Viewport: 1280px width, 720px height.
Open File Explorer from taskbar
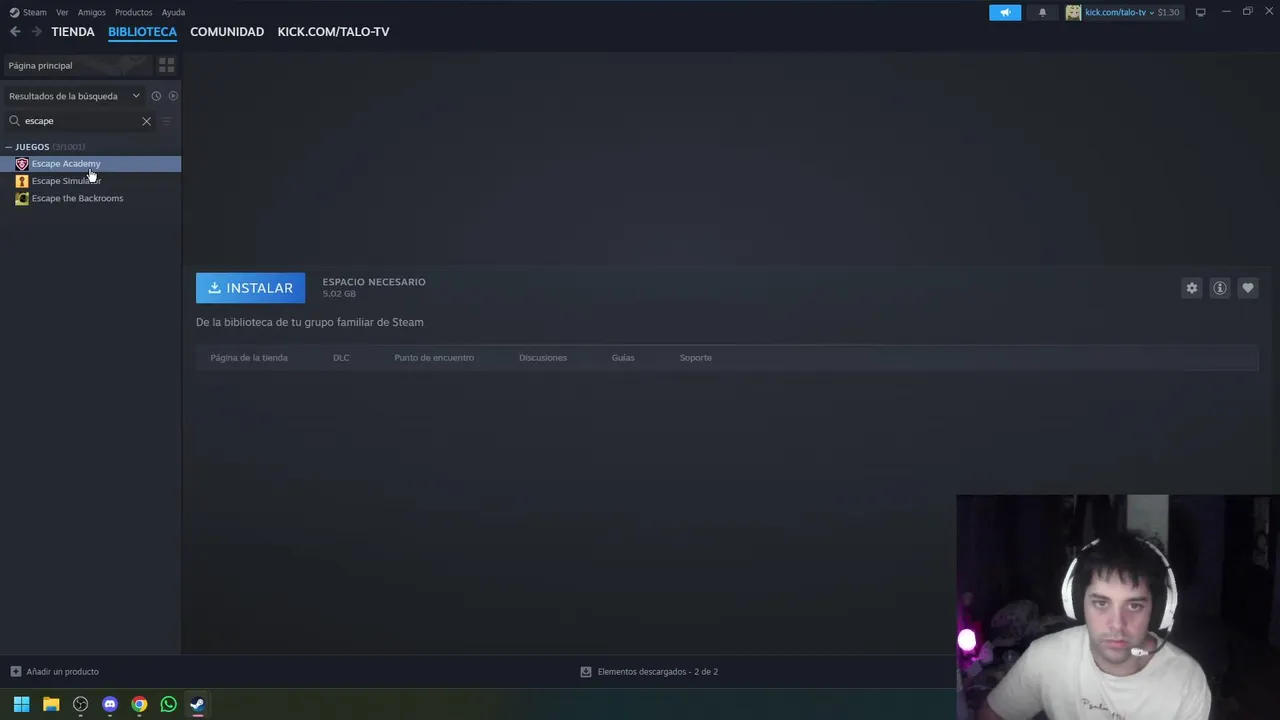51,704
